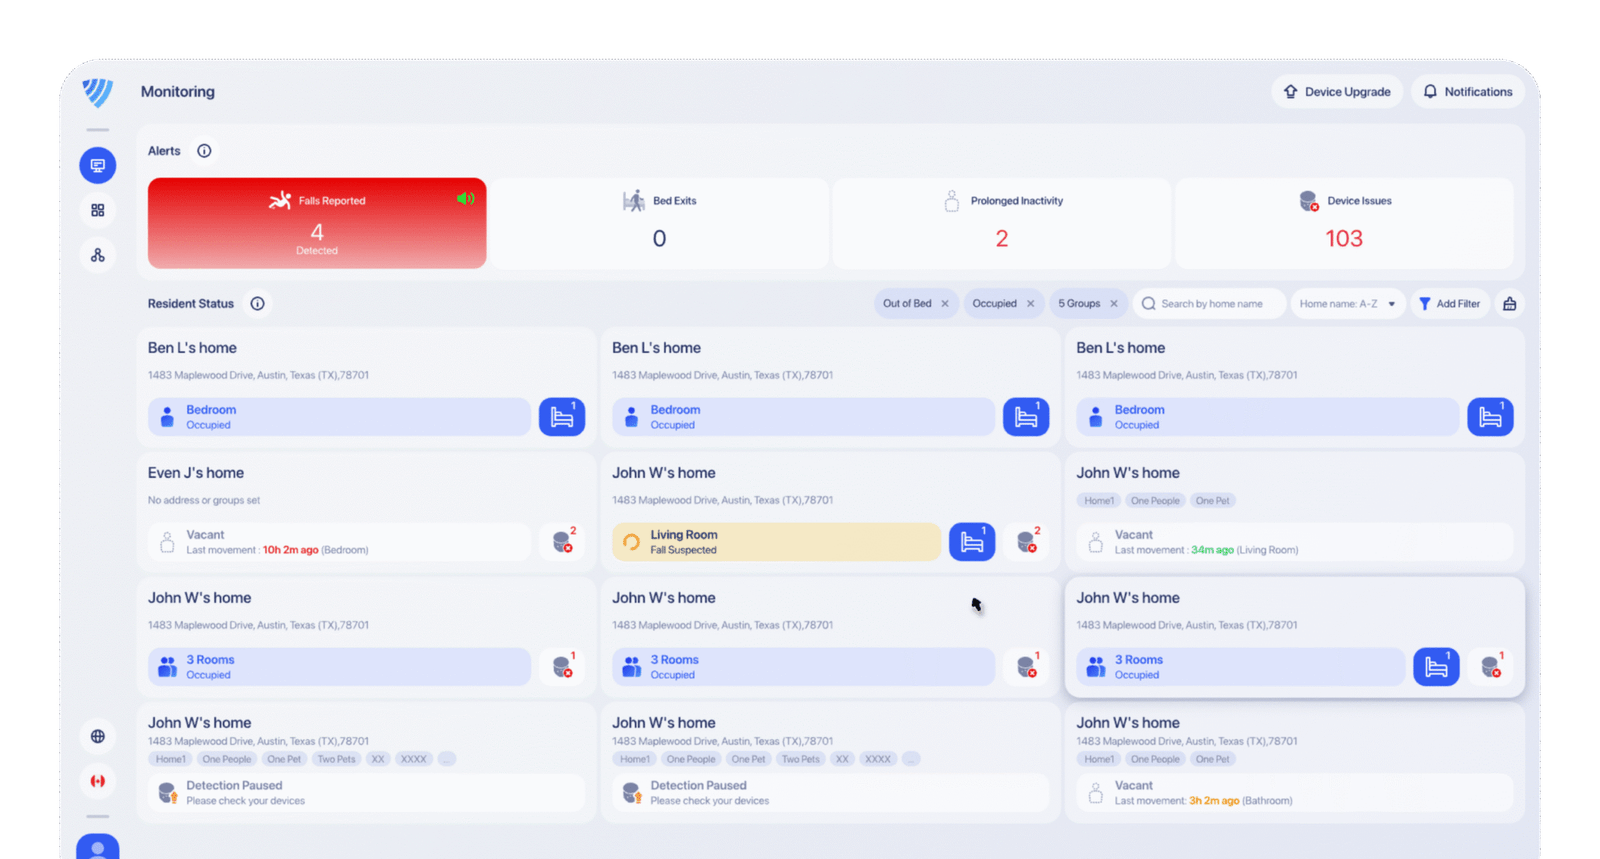
Task: Click the Alerts info icon
Action: coord(204,151)
